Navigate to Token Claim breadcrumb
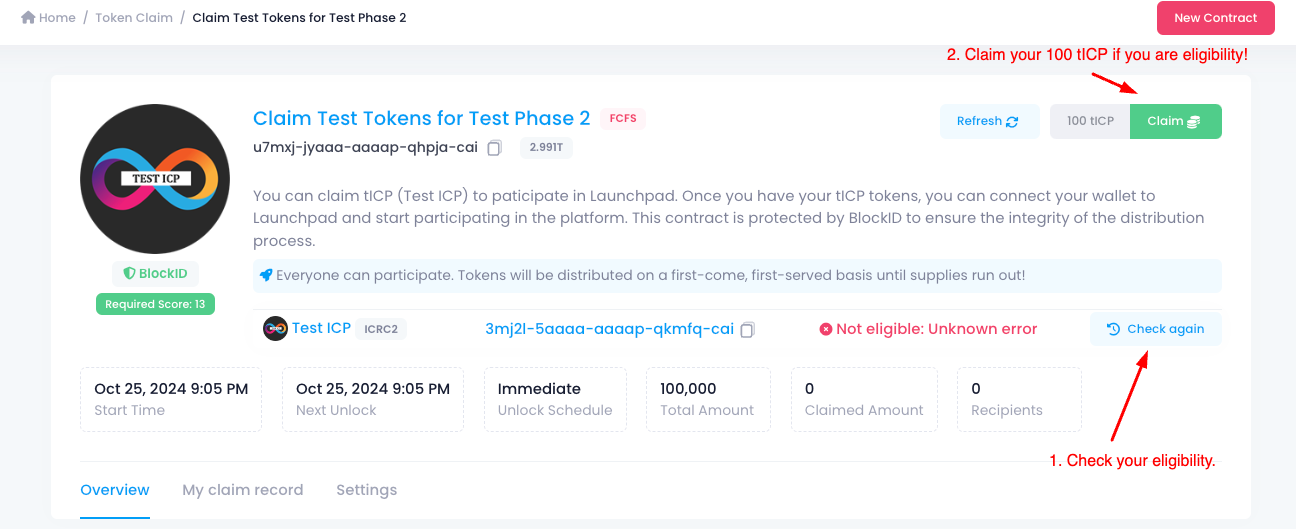The width and height of the screenshot is (1296, 529). (x=134, y=18)
